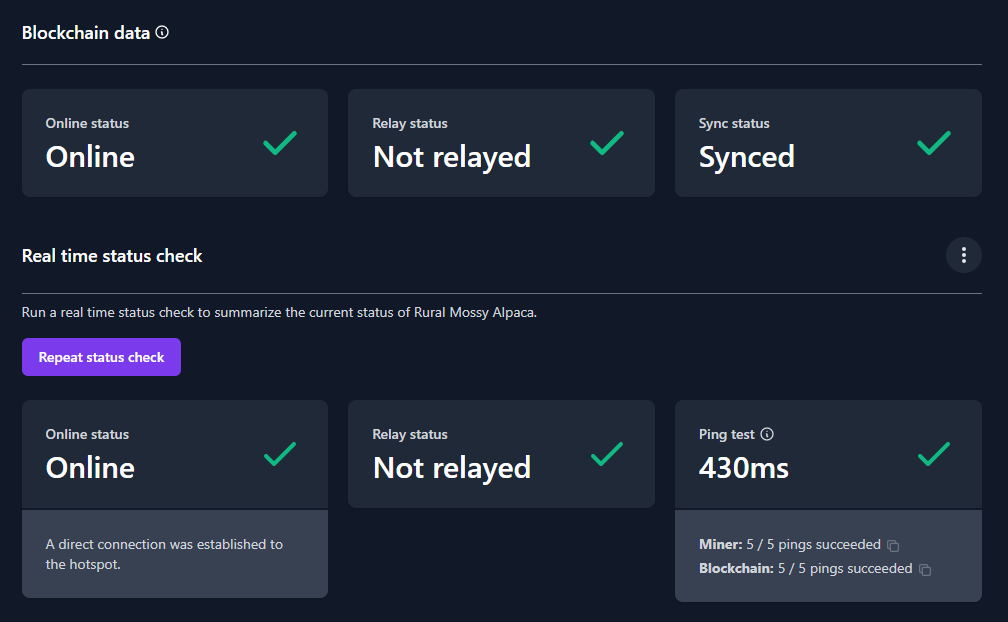Click the 'Ping test' label
This screenshot has height=622, width=1008.
[x=726, y=434]
